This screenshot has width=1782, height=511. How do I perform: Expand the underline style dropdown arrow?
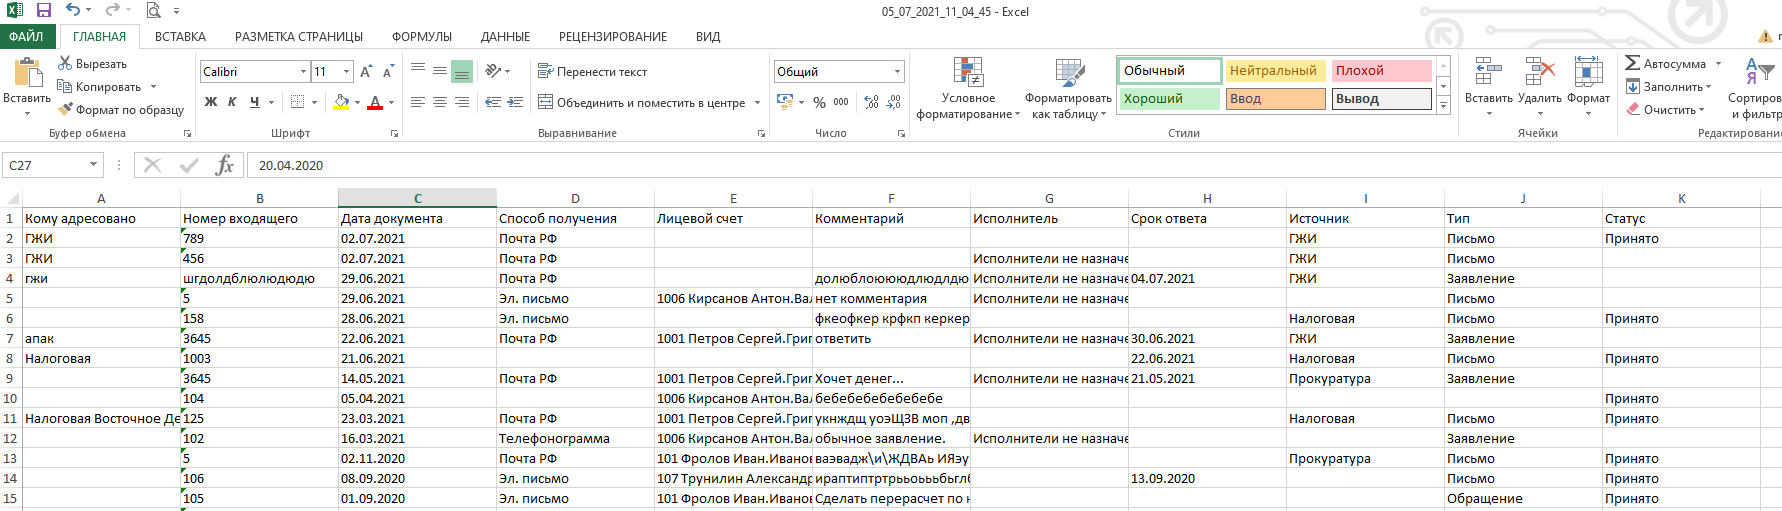[x=271, y=102]
